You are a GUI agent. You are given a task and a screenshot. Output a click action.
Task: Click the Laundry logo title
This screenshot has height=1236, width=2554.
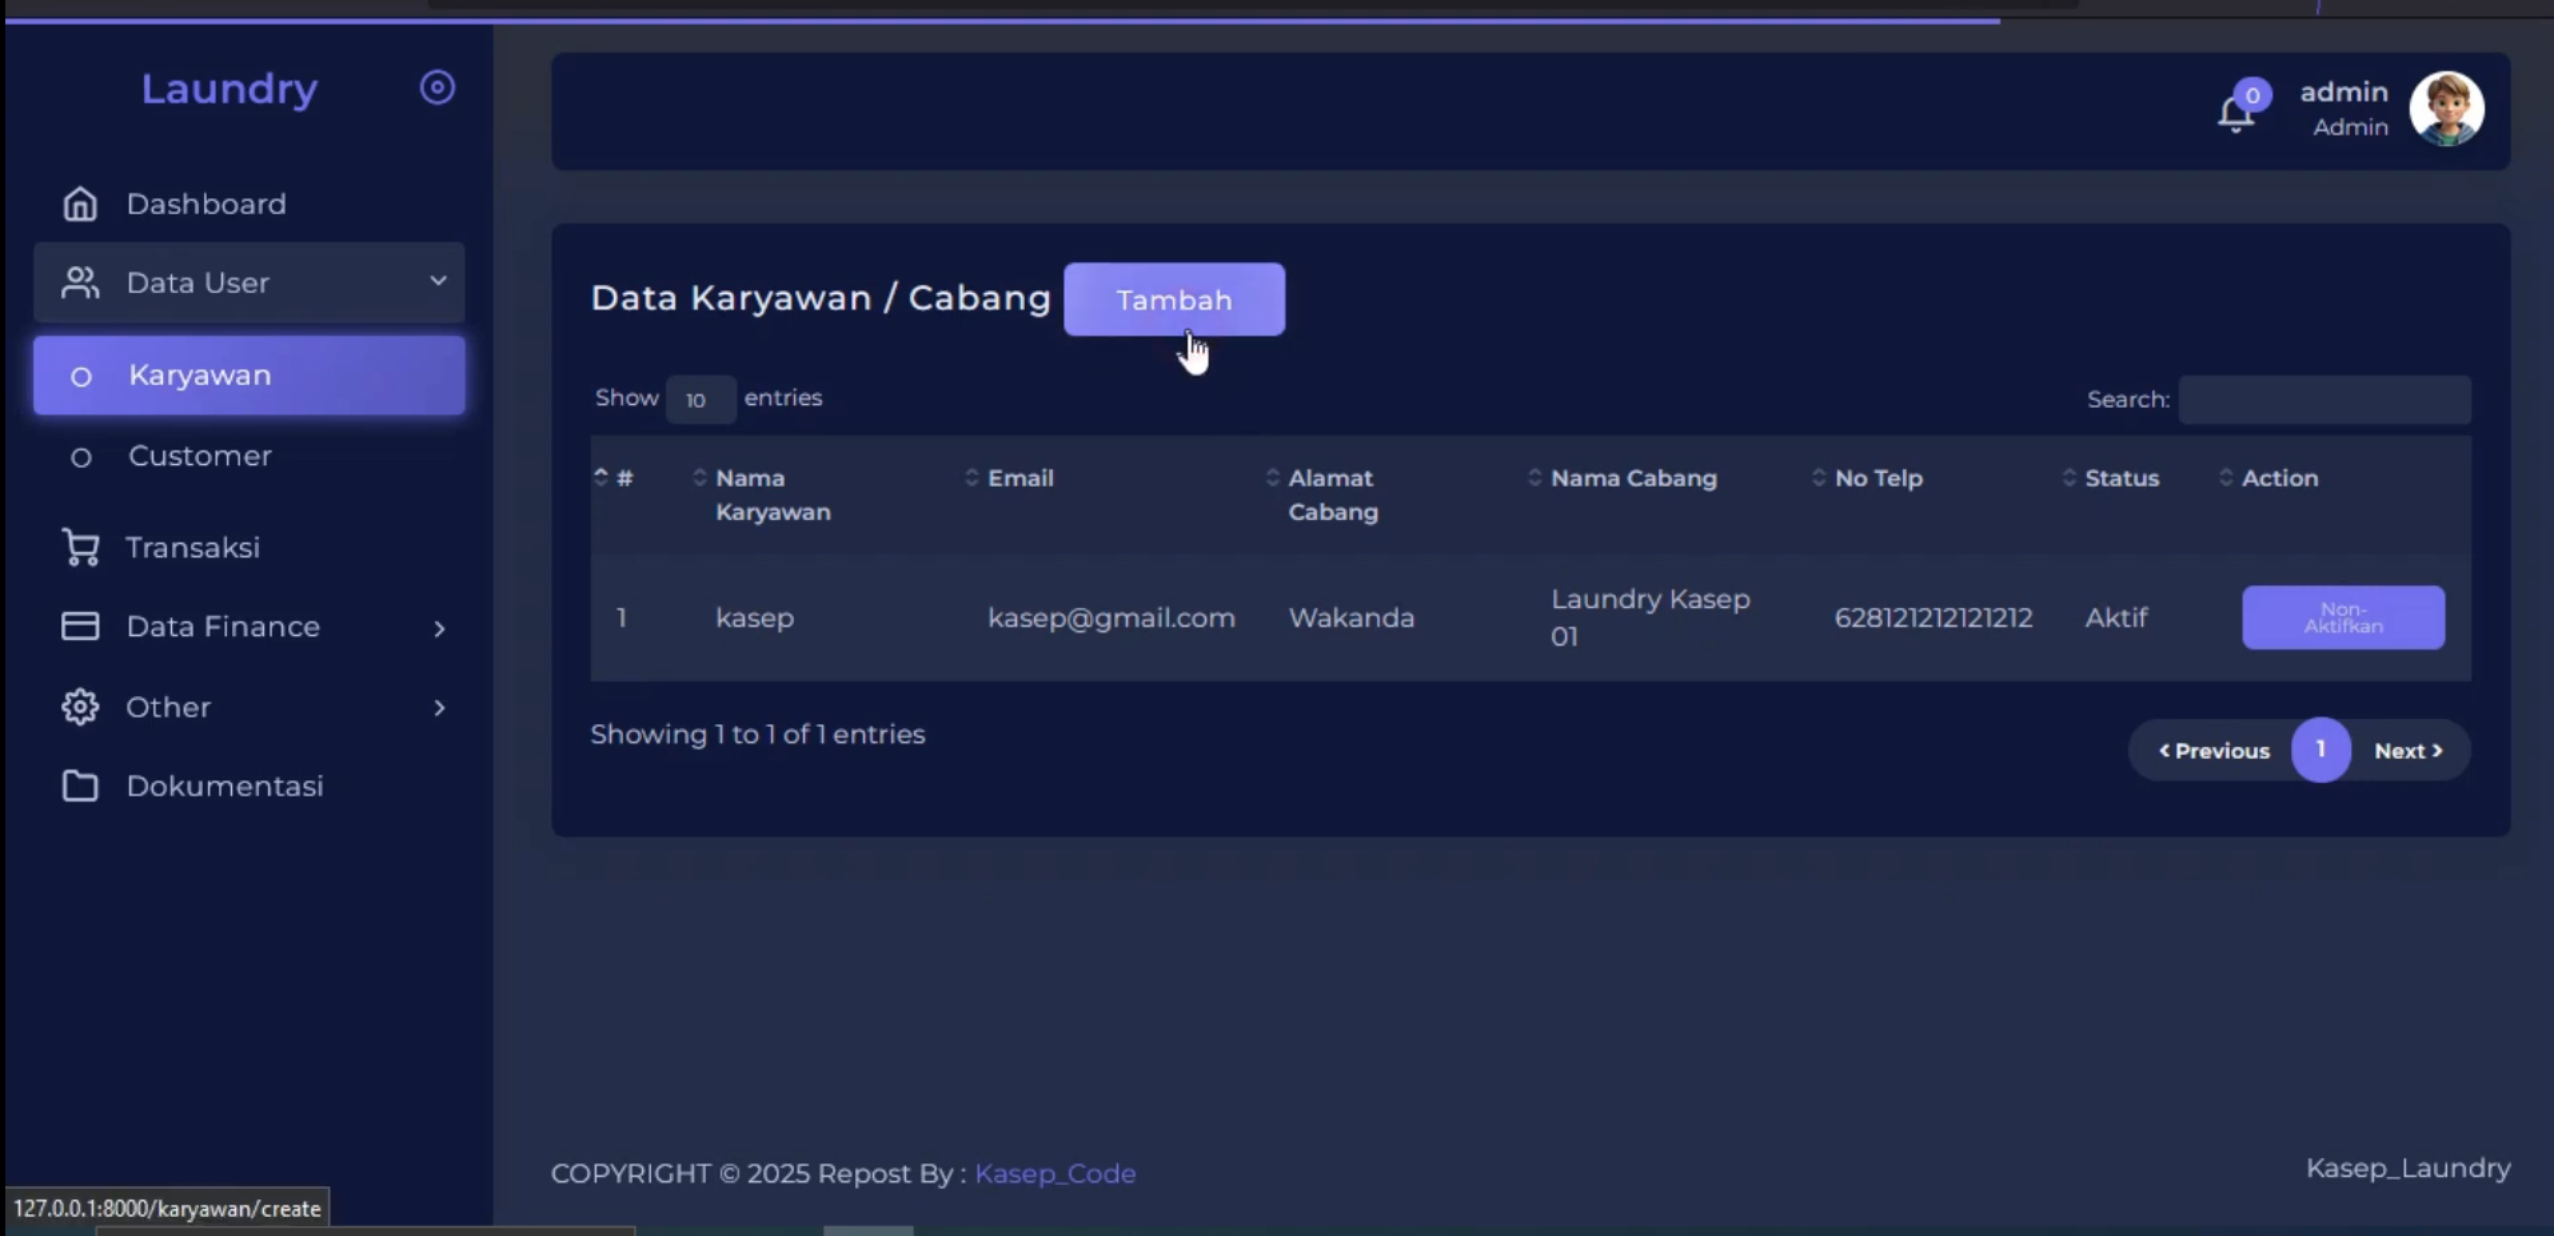[x=229, y=88]
